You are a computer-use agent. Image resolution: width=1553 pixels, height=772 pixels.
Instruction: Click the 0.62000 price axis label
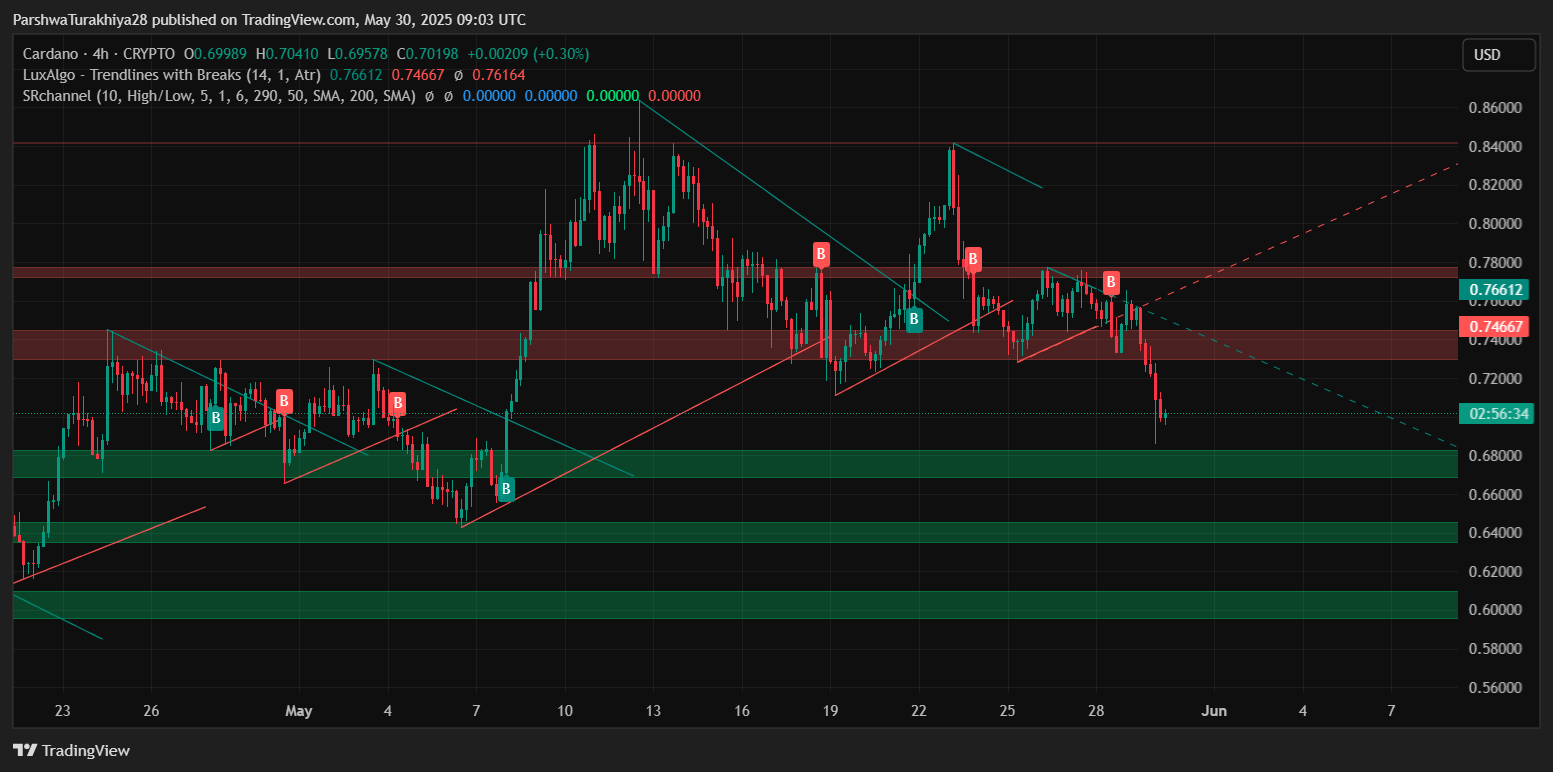(x=1495, y=572)
